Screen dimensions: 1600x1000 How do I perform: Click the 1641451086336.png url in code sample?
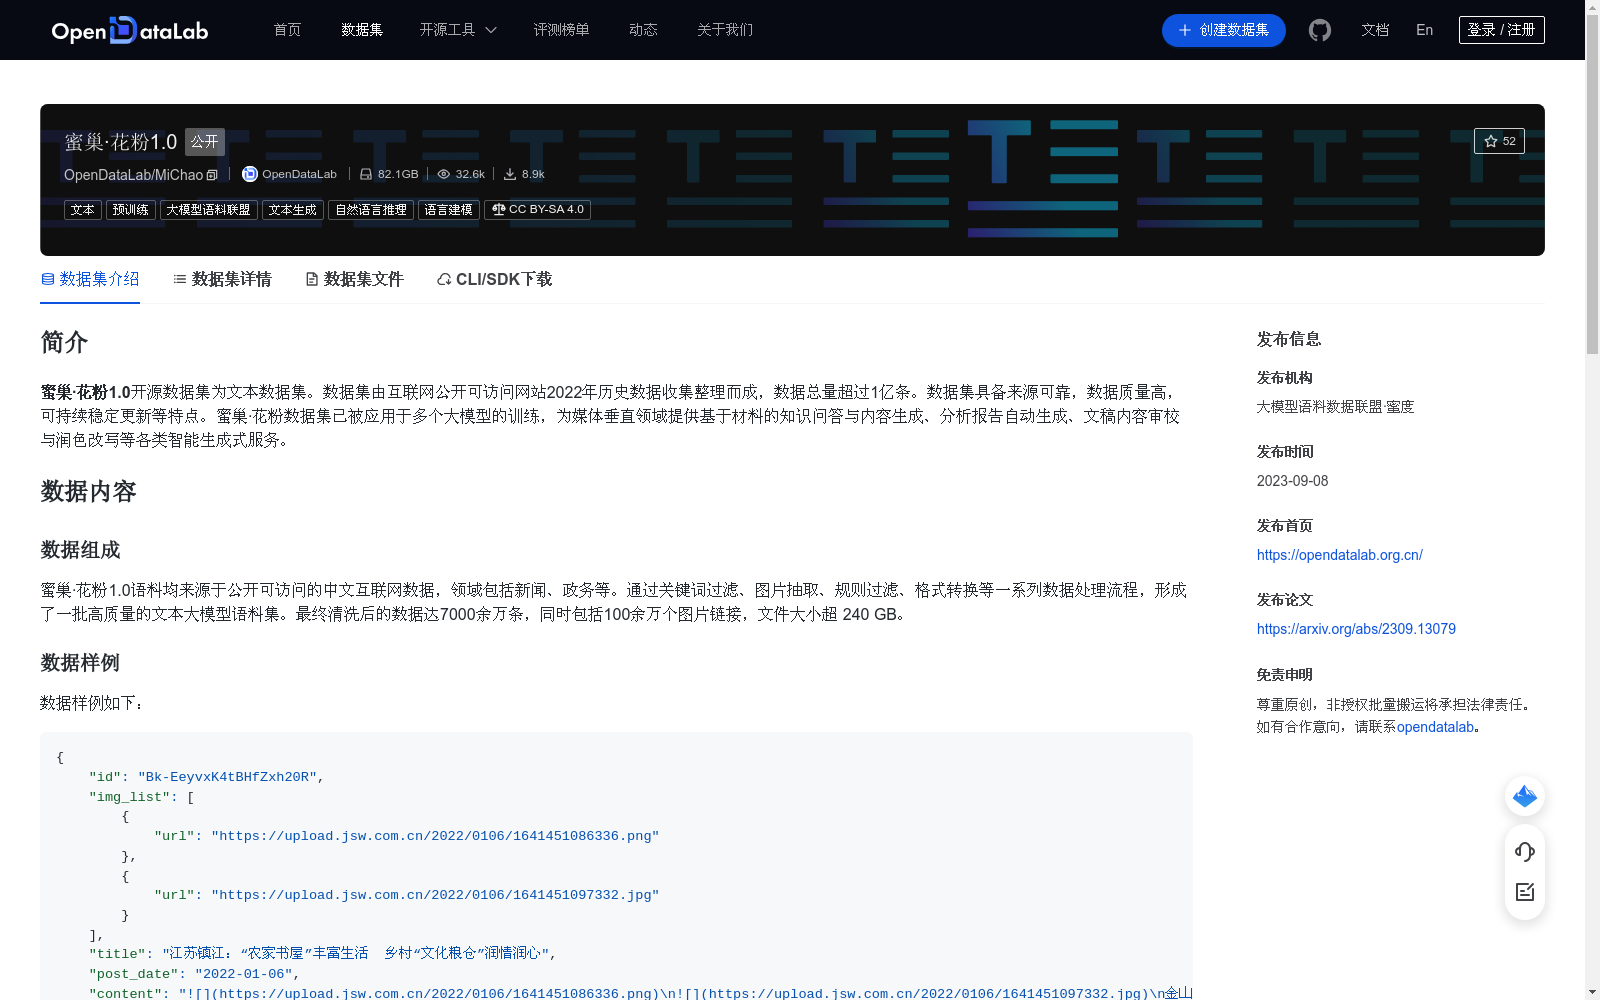(435, 836)
